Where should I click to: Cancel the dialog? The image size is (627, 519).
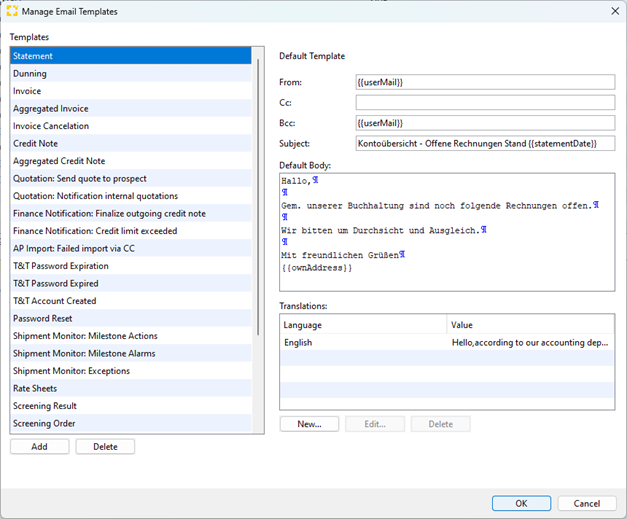(x=587, y=503)
